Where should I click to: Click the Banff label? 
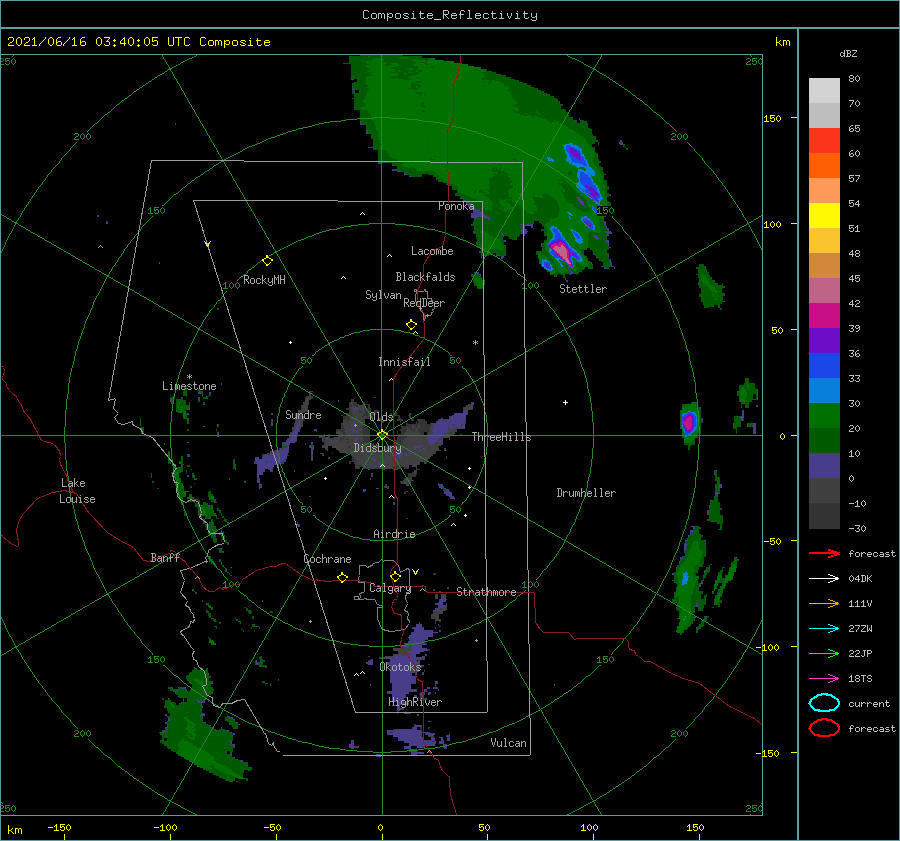click(x=165, y=557)
